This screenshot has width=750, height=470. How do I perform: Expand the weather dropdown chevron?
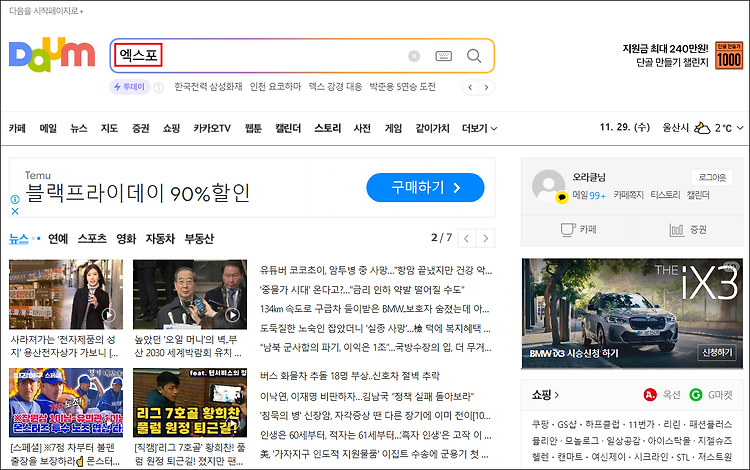pyautogui.click(x=740, y=128)
